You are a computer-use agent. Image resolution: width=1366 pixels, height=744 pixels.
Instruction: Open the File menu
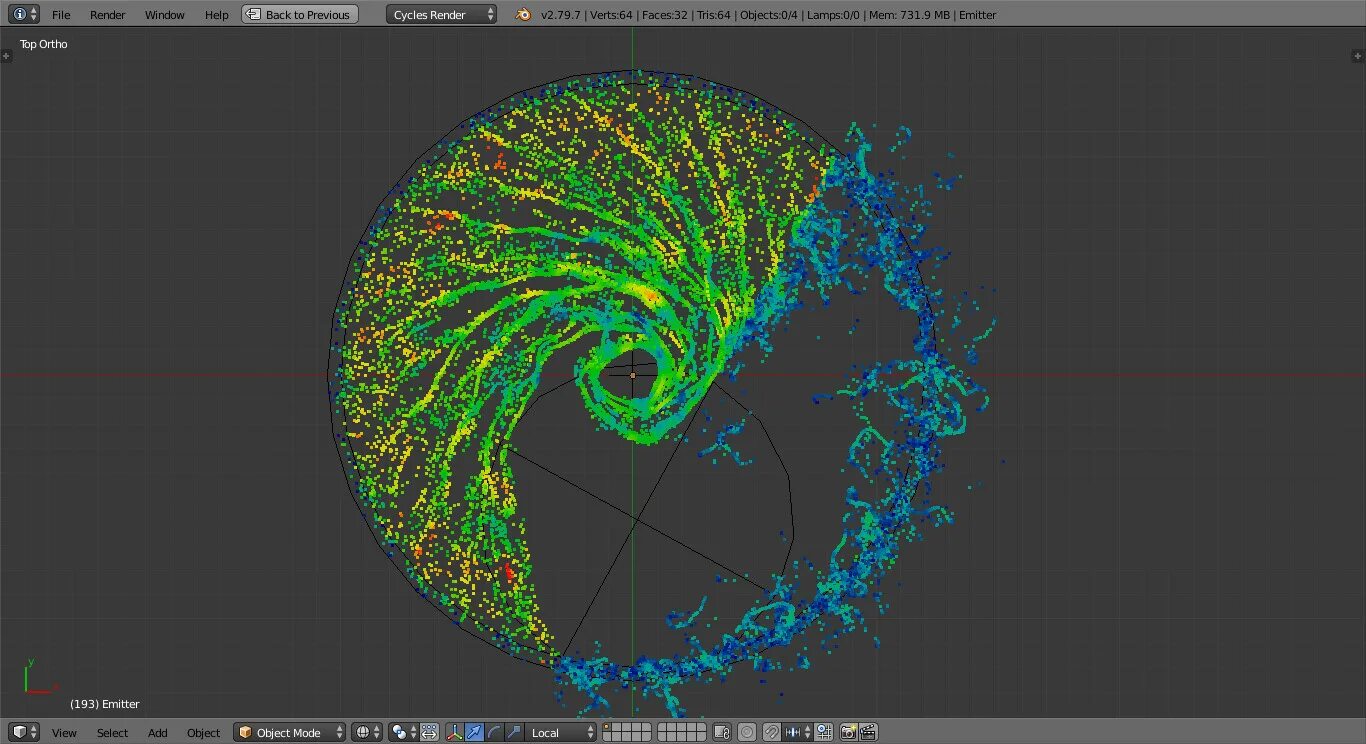[61, 15]
